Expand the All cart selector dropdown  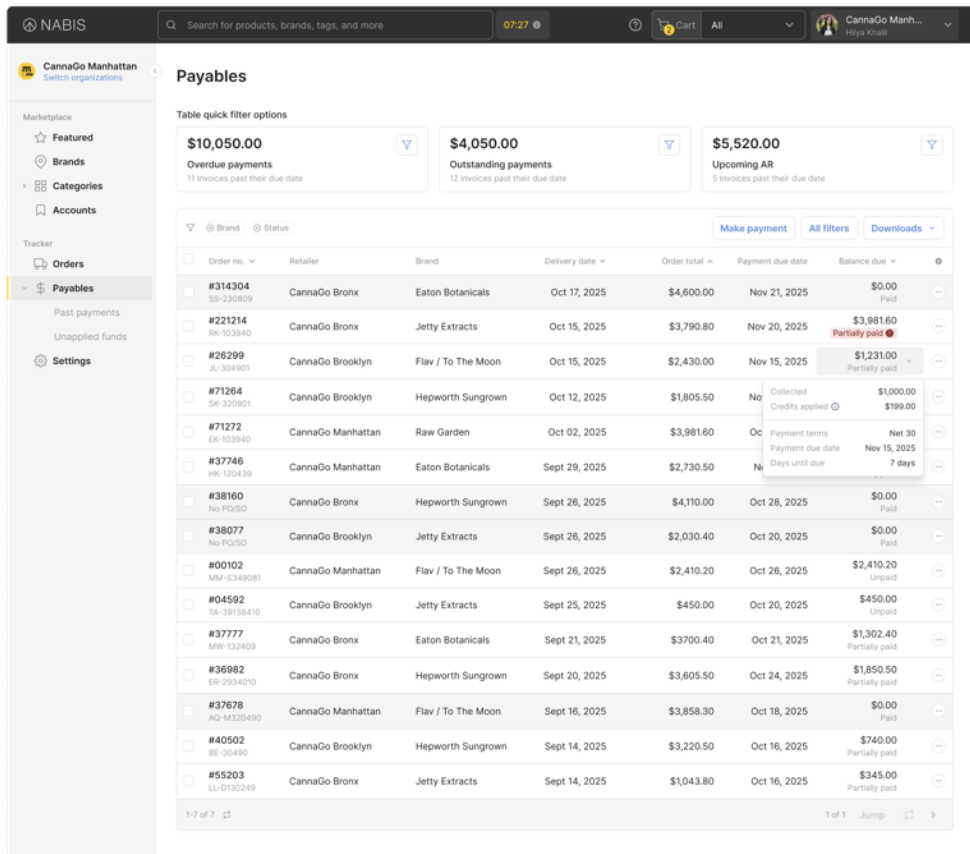click(753, 25)
